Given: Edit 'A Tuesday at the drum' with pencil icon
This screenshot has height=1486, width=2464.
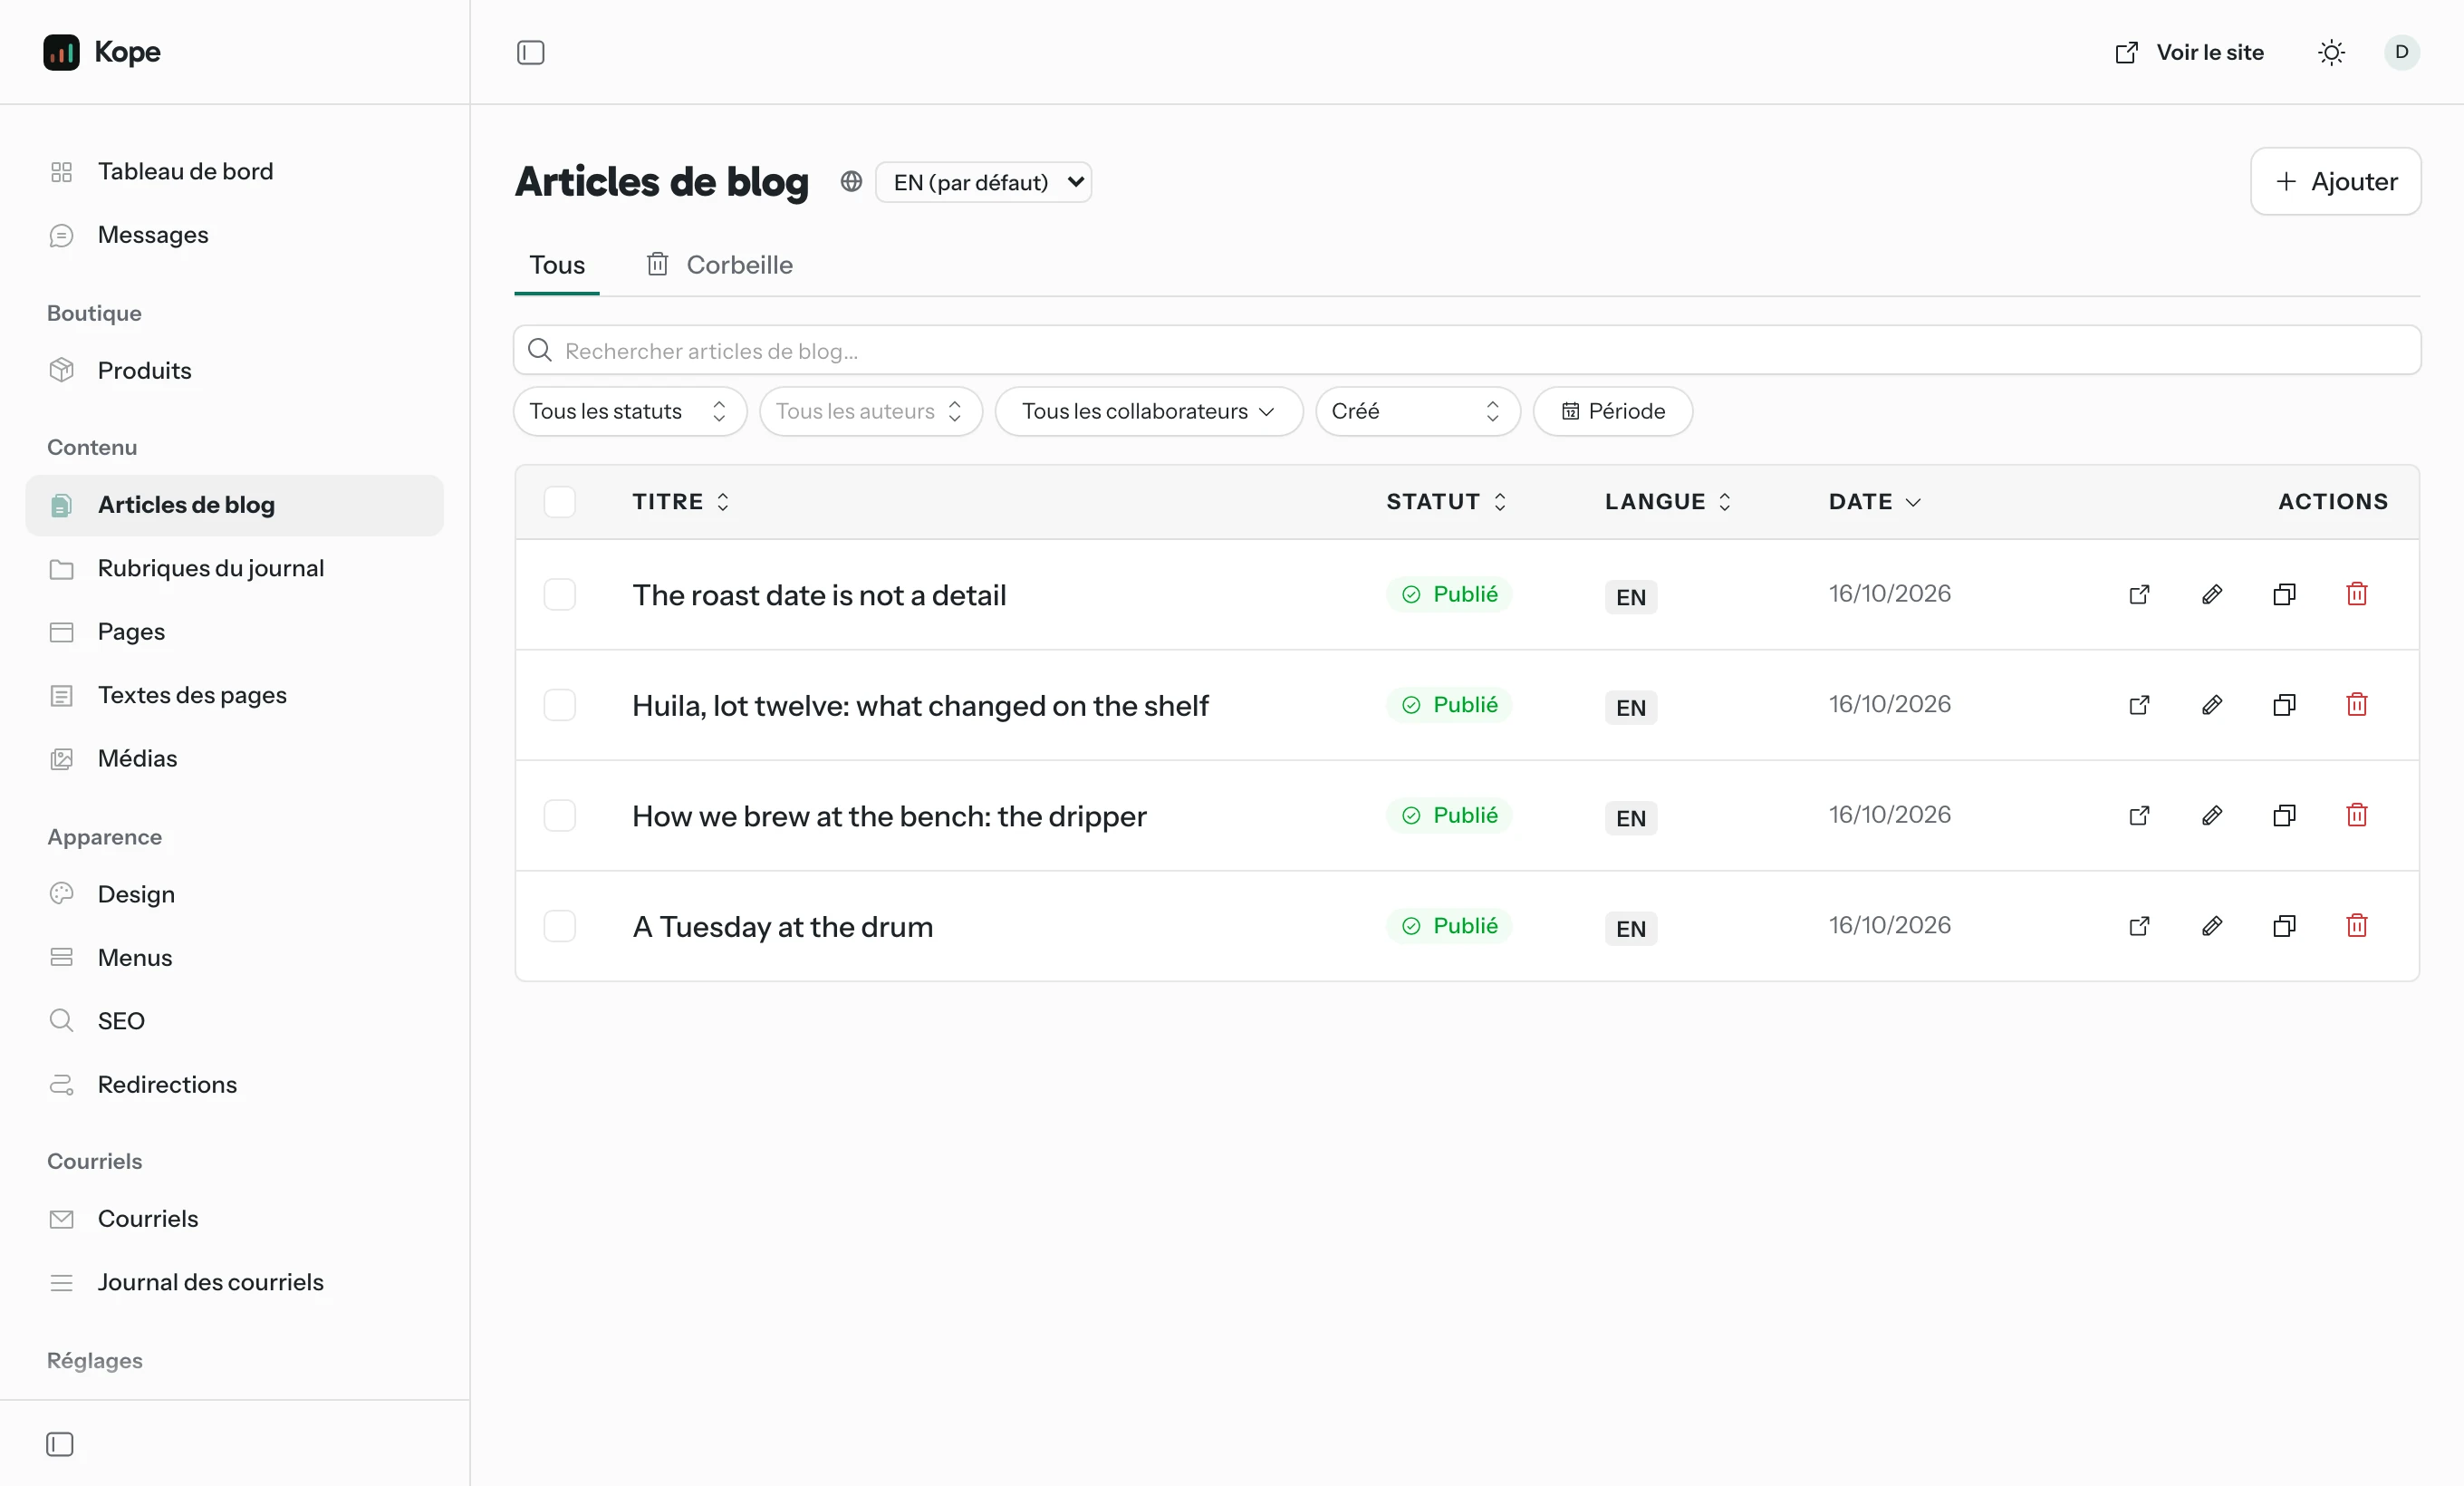Looking at the screenshot, I should tap(2212, 926).
